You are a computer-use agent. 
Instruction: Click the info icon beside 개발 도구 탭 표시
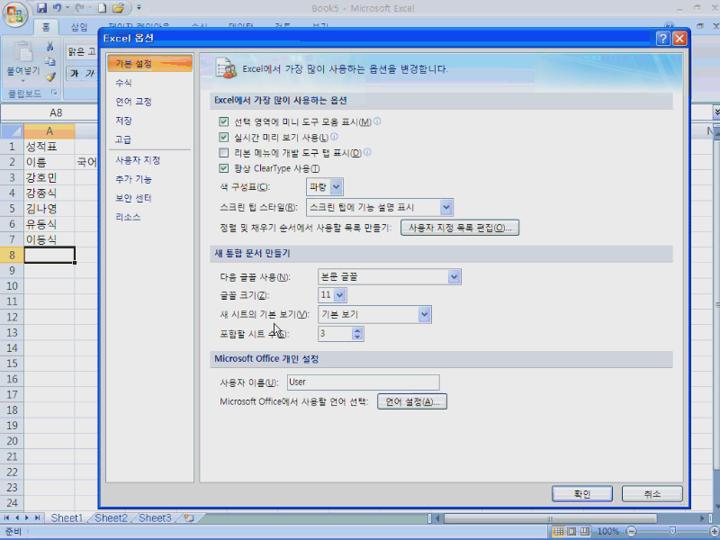coord(367,152)
